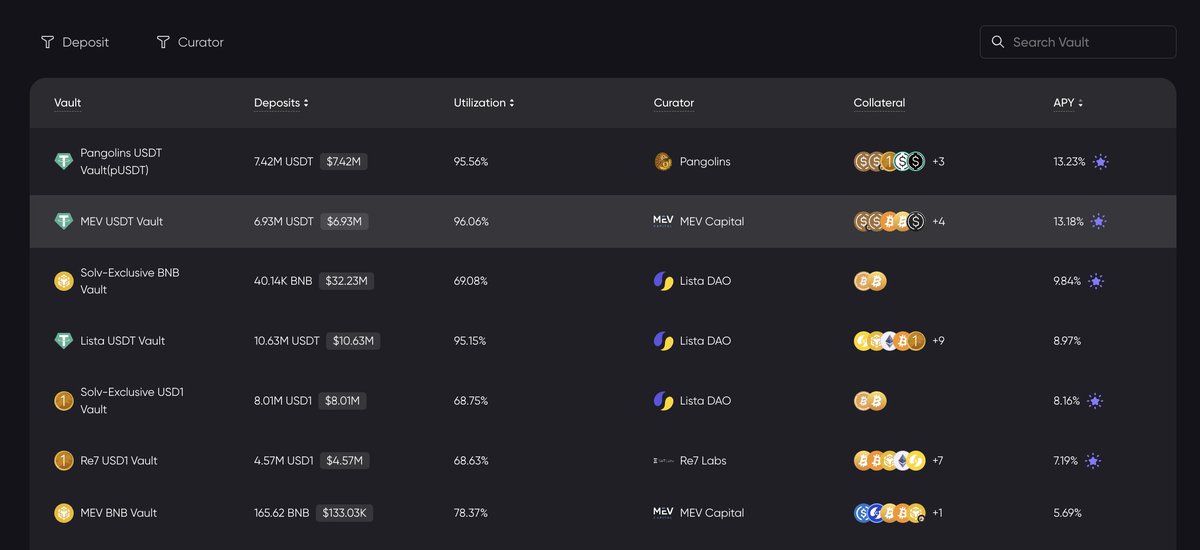This screenshot has width=1200, height=550.
Task: Click collateral icons in MEV USDT Vault row
Action: click(x=889, y=221)
